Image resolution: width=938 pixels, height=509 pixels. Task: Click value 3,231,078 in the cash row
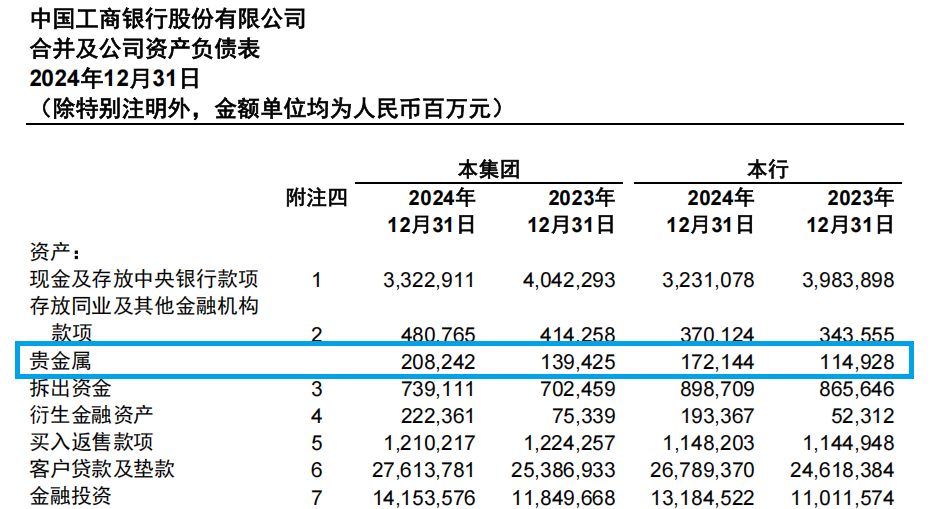click(x=708, y=280)
